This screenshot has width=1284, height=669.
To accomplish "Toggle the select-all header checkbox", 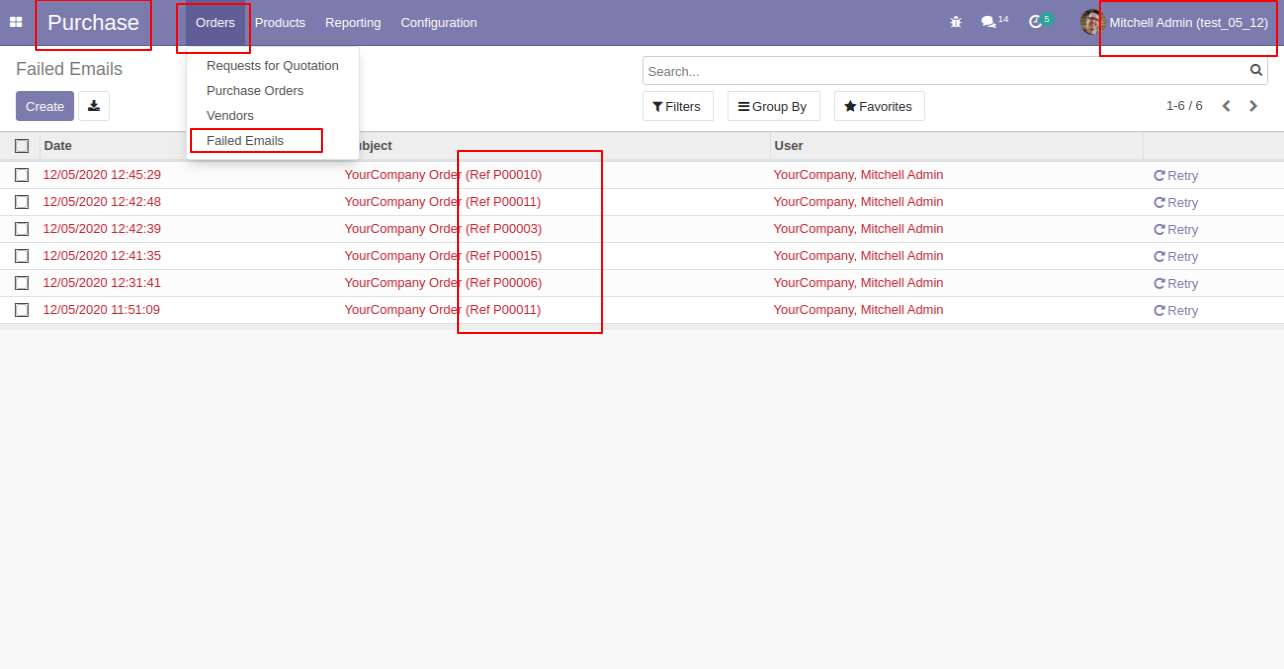I will (22, 146).
